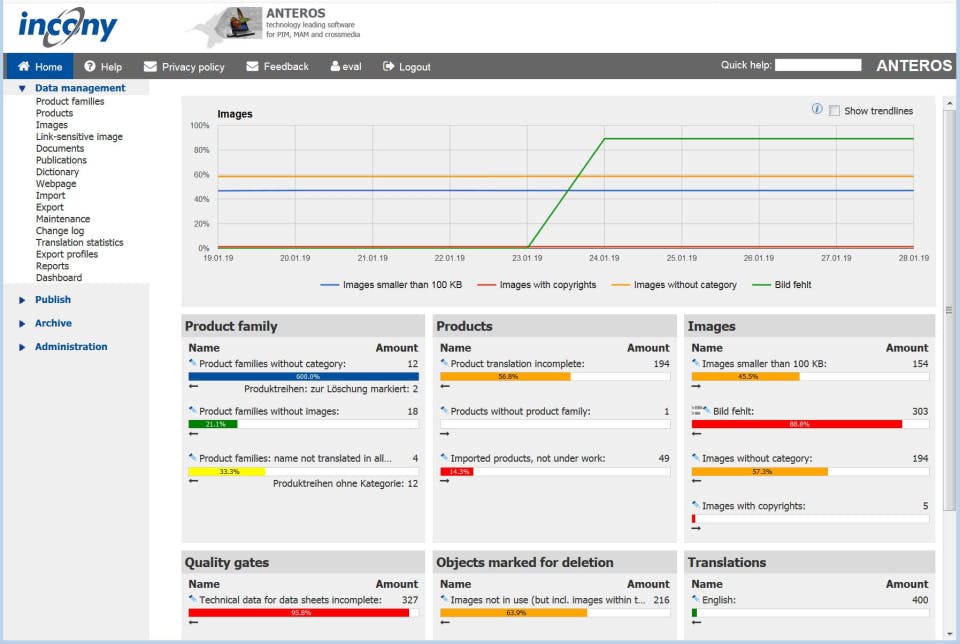Screen dimensions: 960x644
Task: Click the Technical data incomplete red progress bar
Action: coord(299,612)
